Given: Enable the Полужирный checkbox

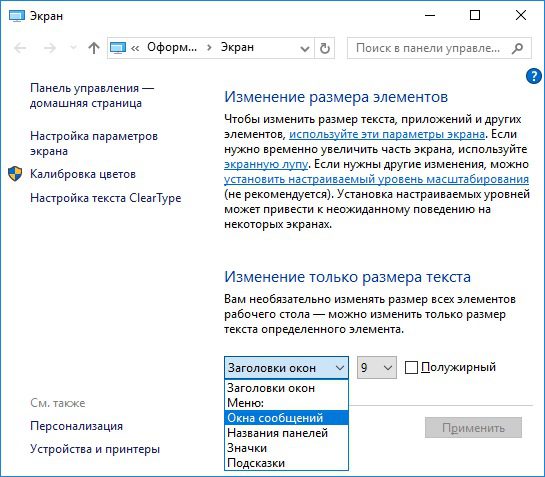Looking at the screenshot, I should click(411, 367).
